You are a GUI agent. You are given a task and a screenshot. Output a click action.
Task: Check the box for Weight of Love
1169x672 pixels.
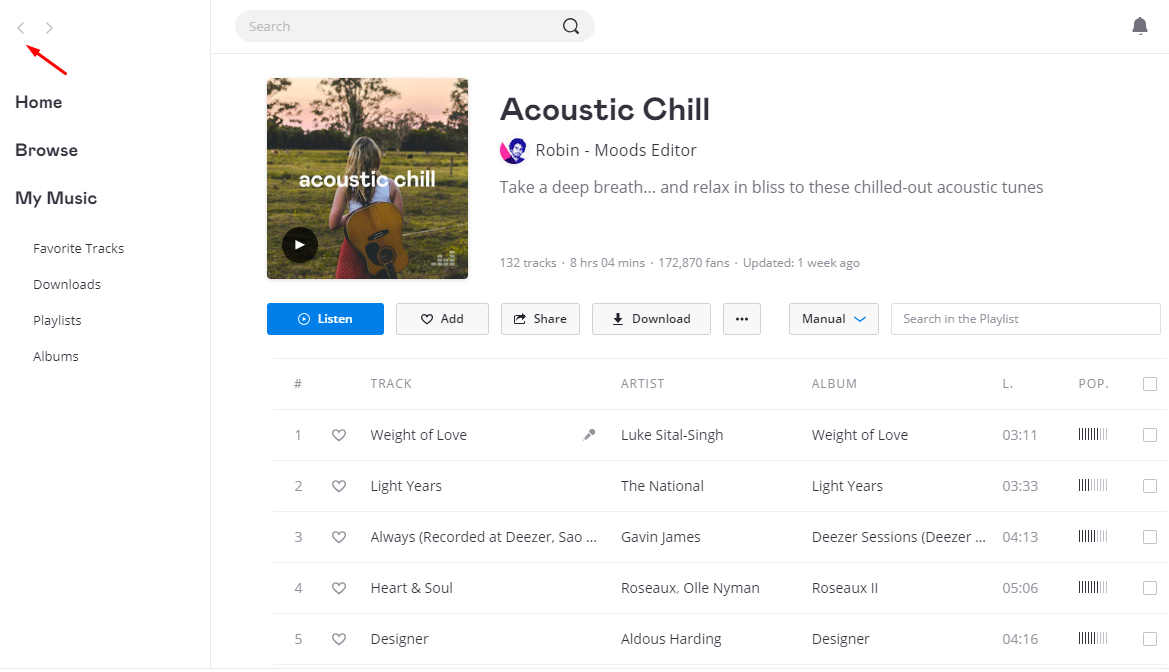[1150, 435]
